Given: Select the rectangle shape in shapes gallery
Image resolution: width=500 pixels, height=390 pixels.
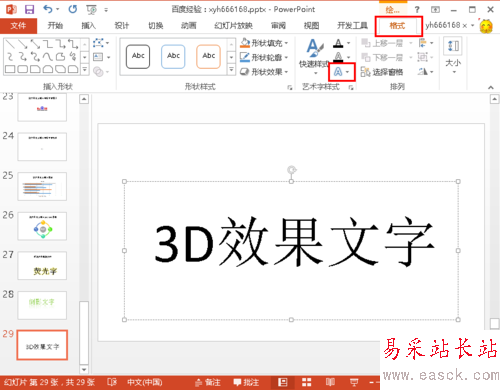Looking at the screenshot, I should [10, 69].
